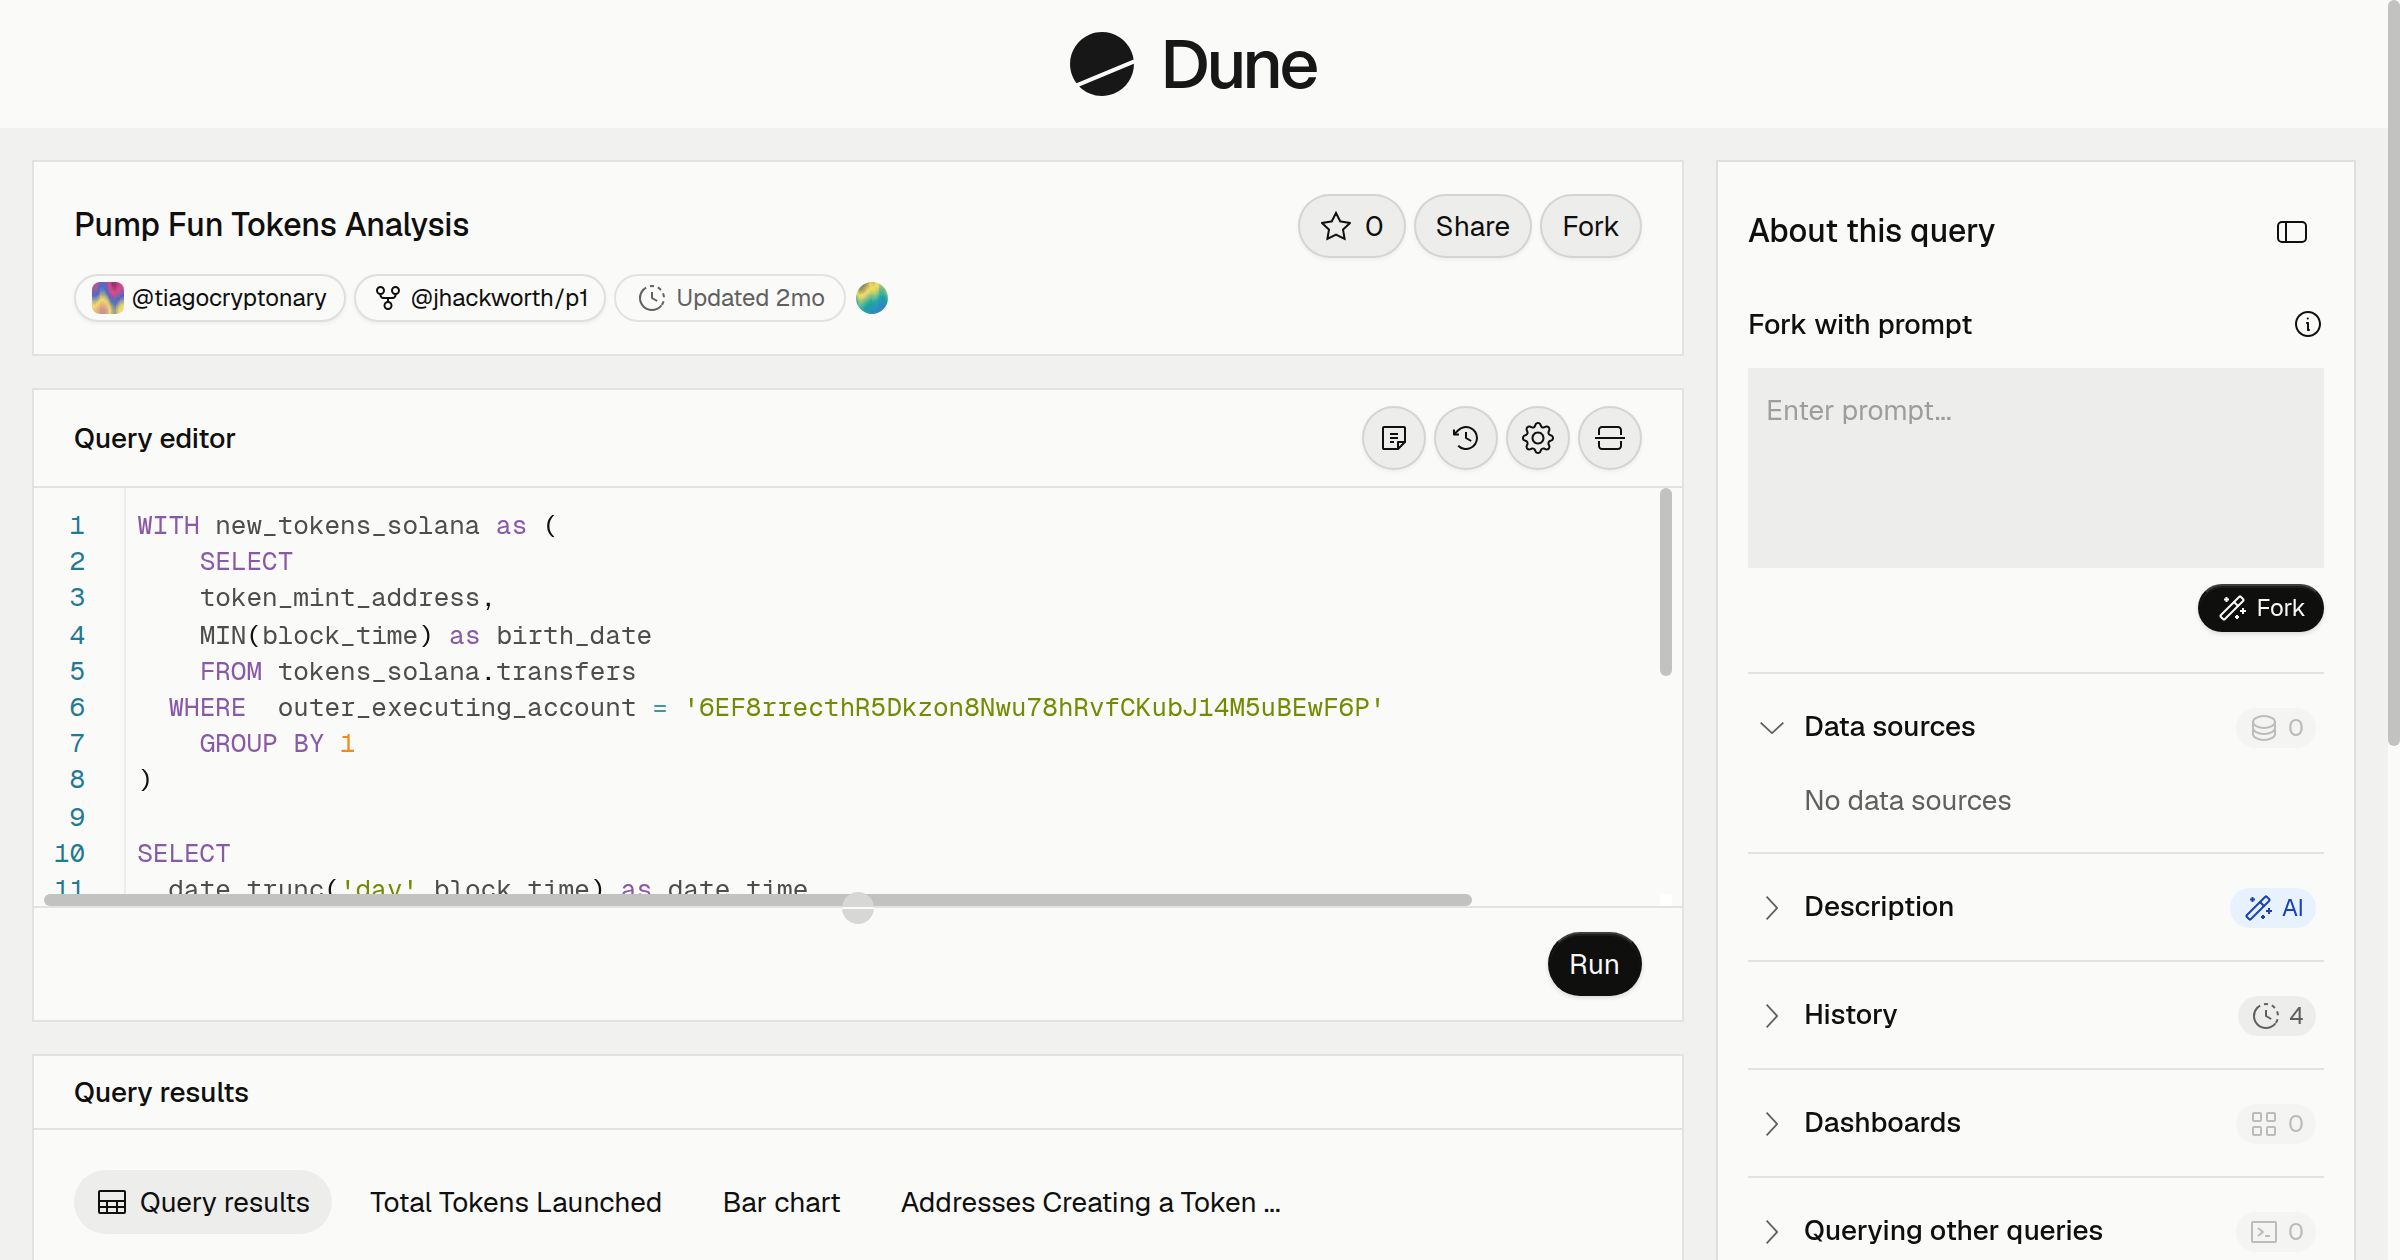Click the 'About this query' heading

click(x=1871, y=231)
